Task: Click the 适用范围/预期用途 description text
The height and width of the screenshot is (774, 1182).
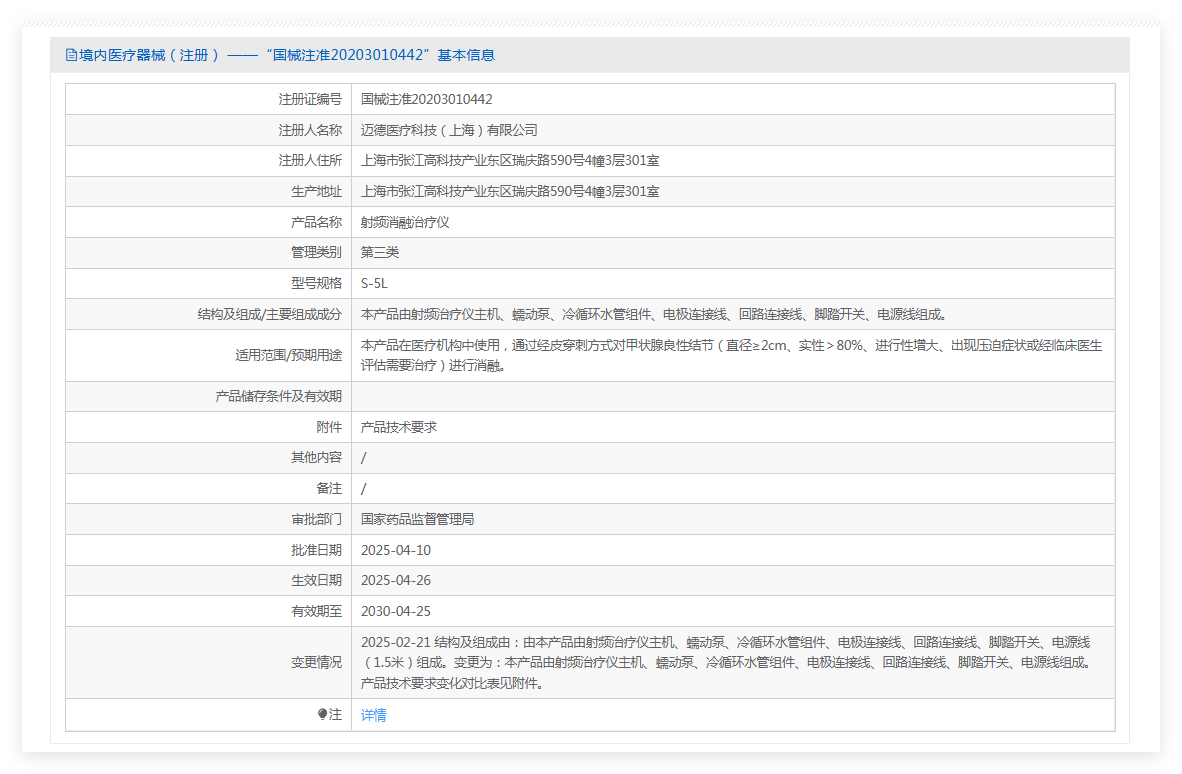Action: tap(731, 355)
